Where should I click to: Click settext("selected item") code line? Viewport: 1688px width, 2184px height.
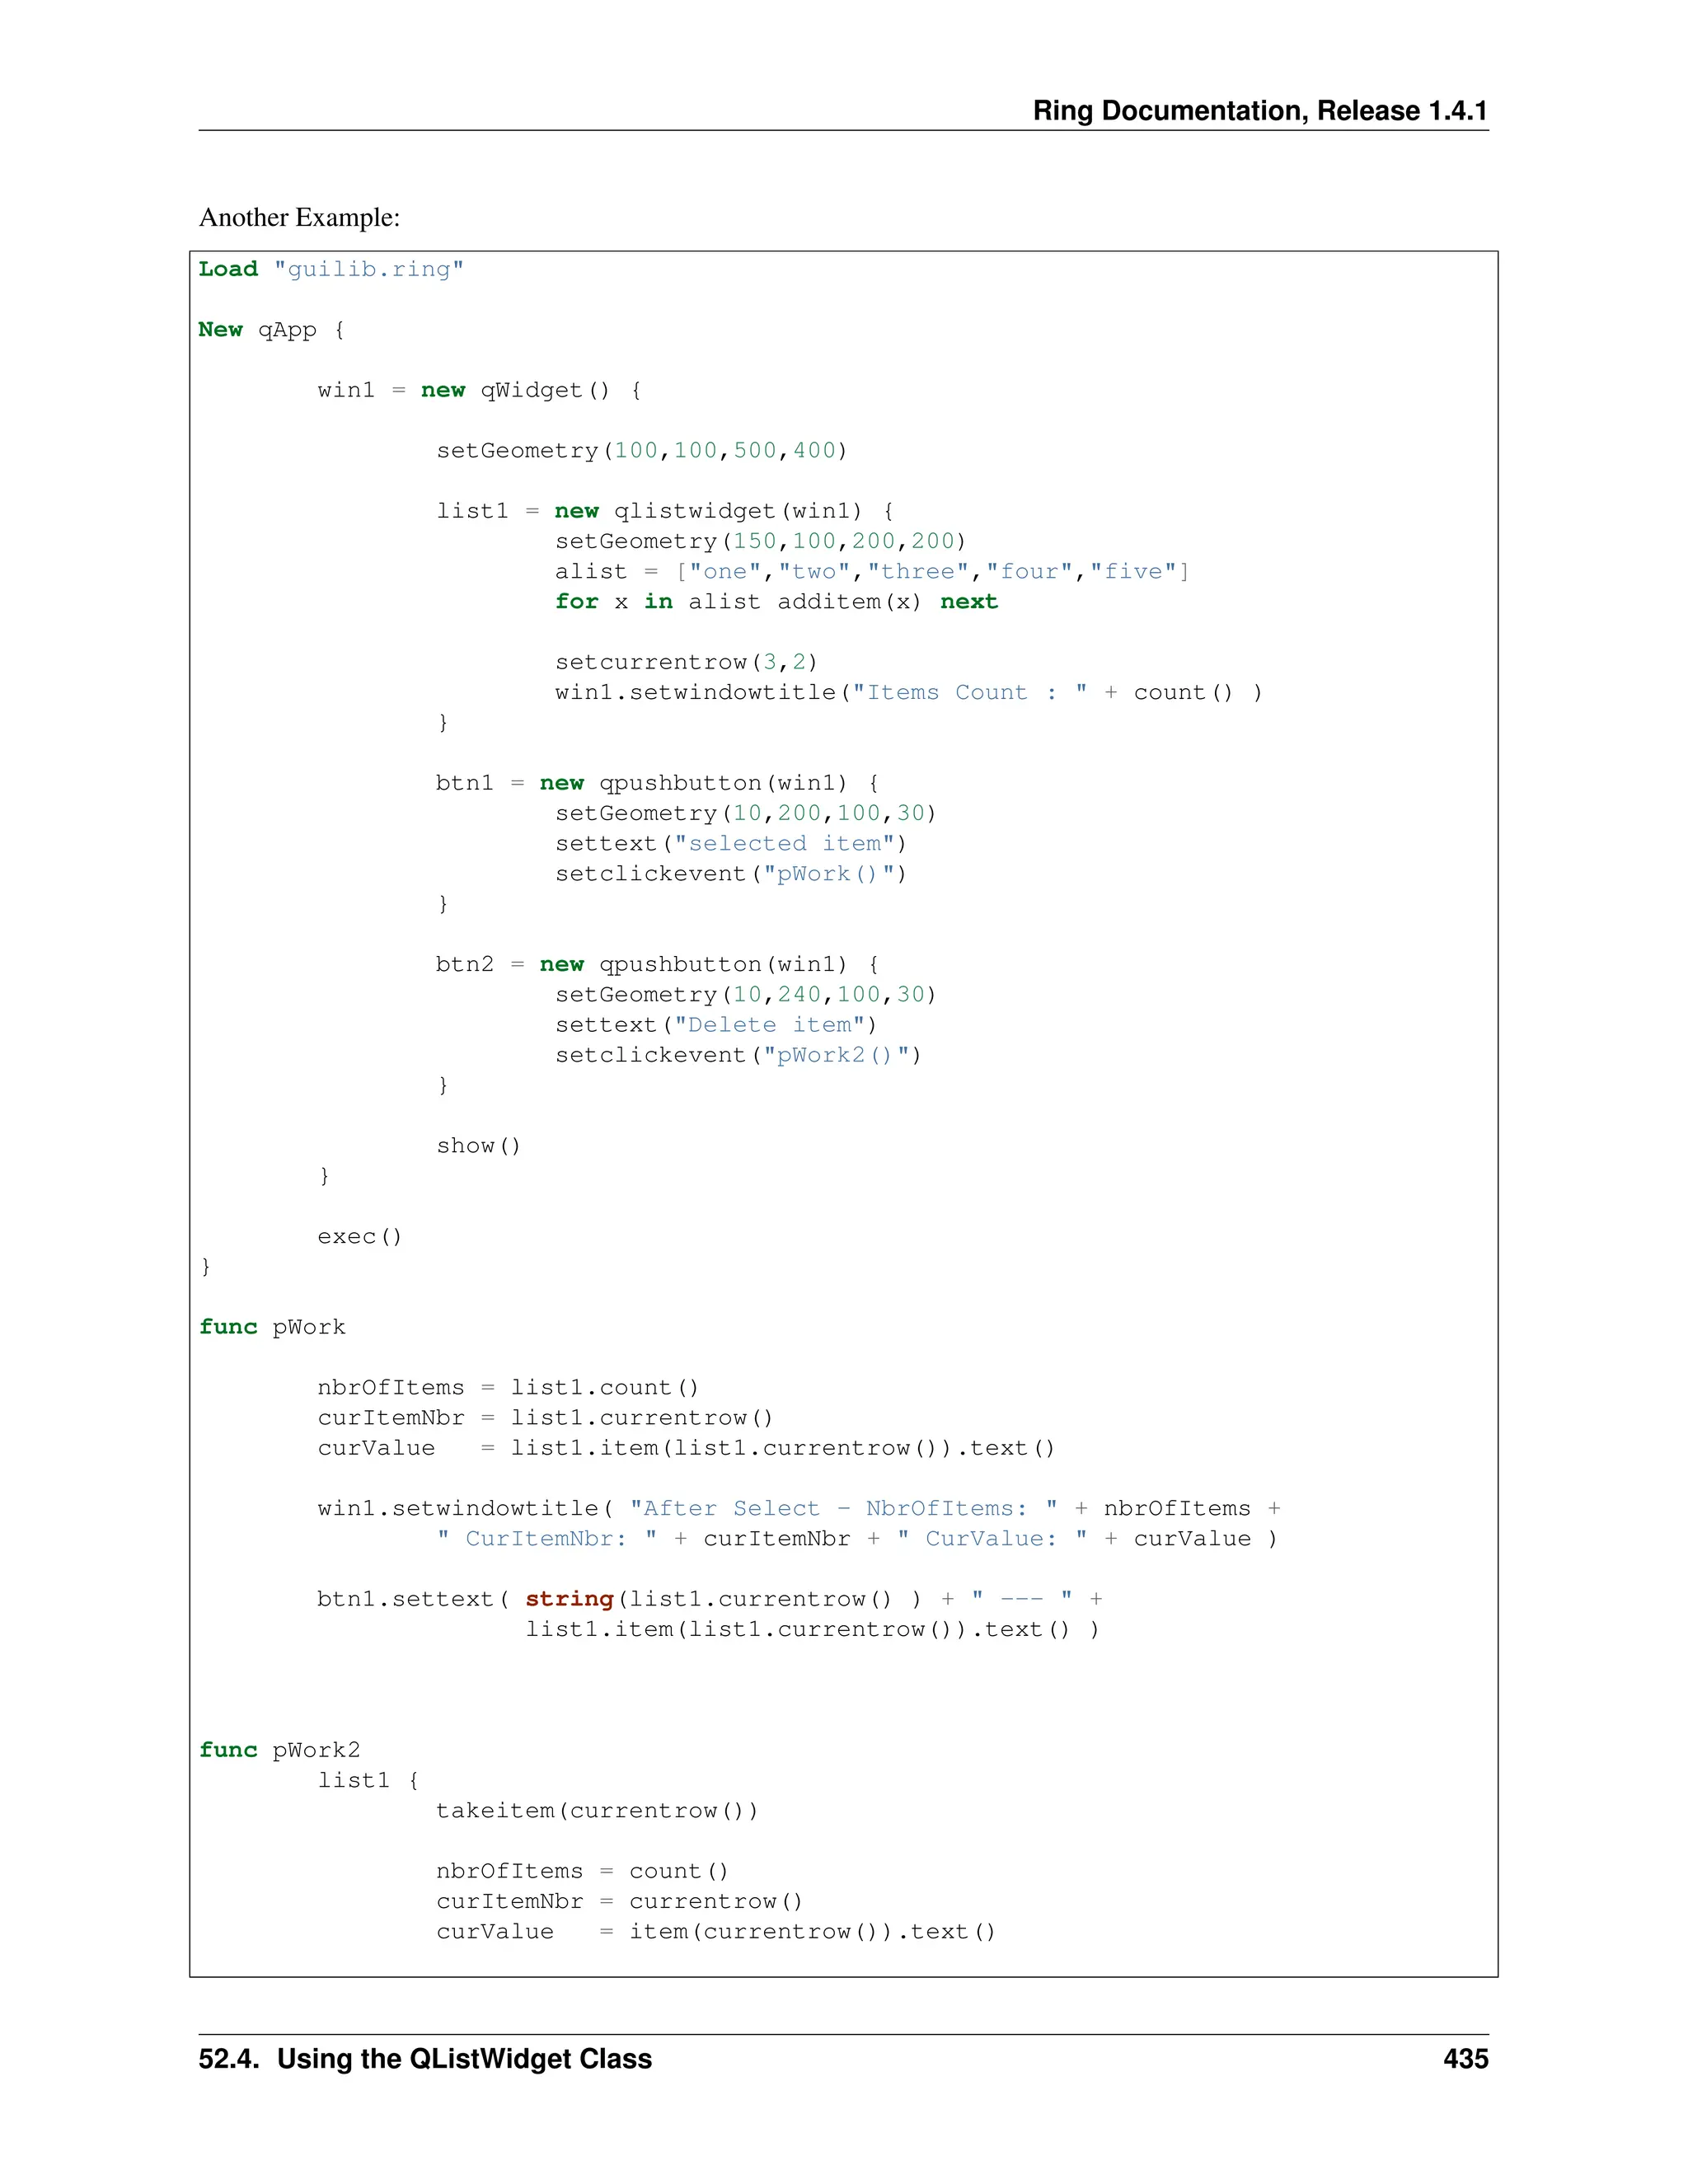pos(730,844)
